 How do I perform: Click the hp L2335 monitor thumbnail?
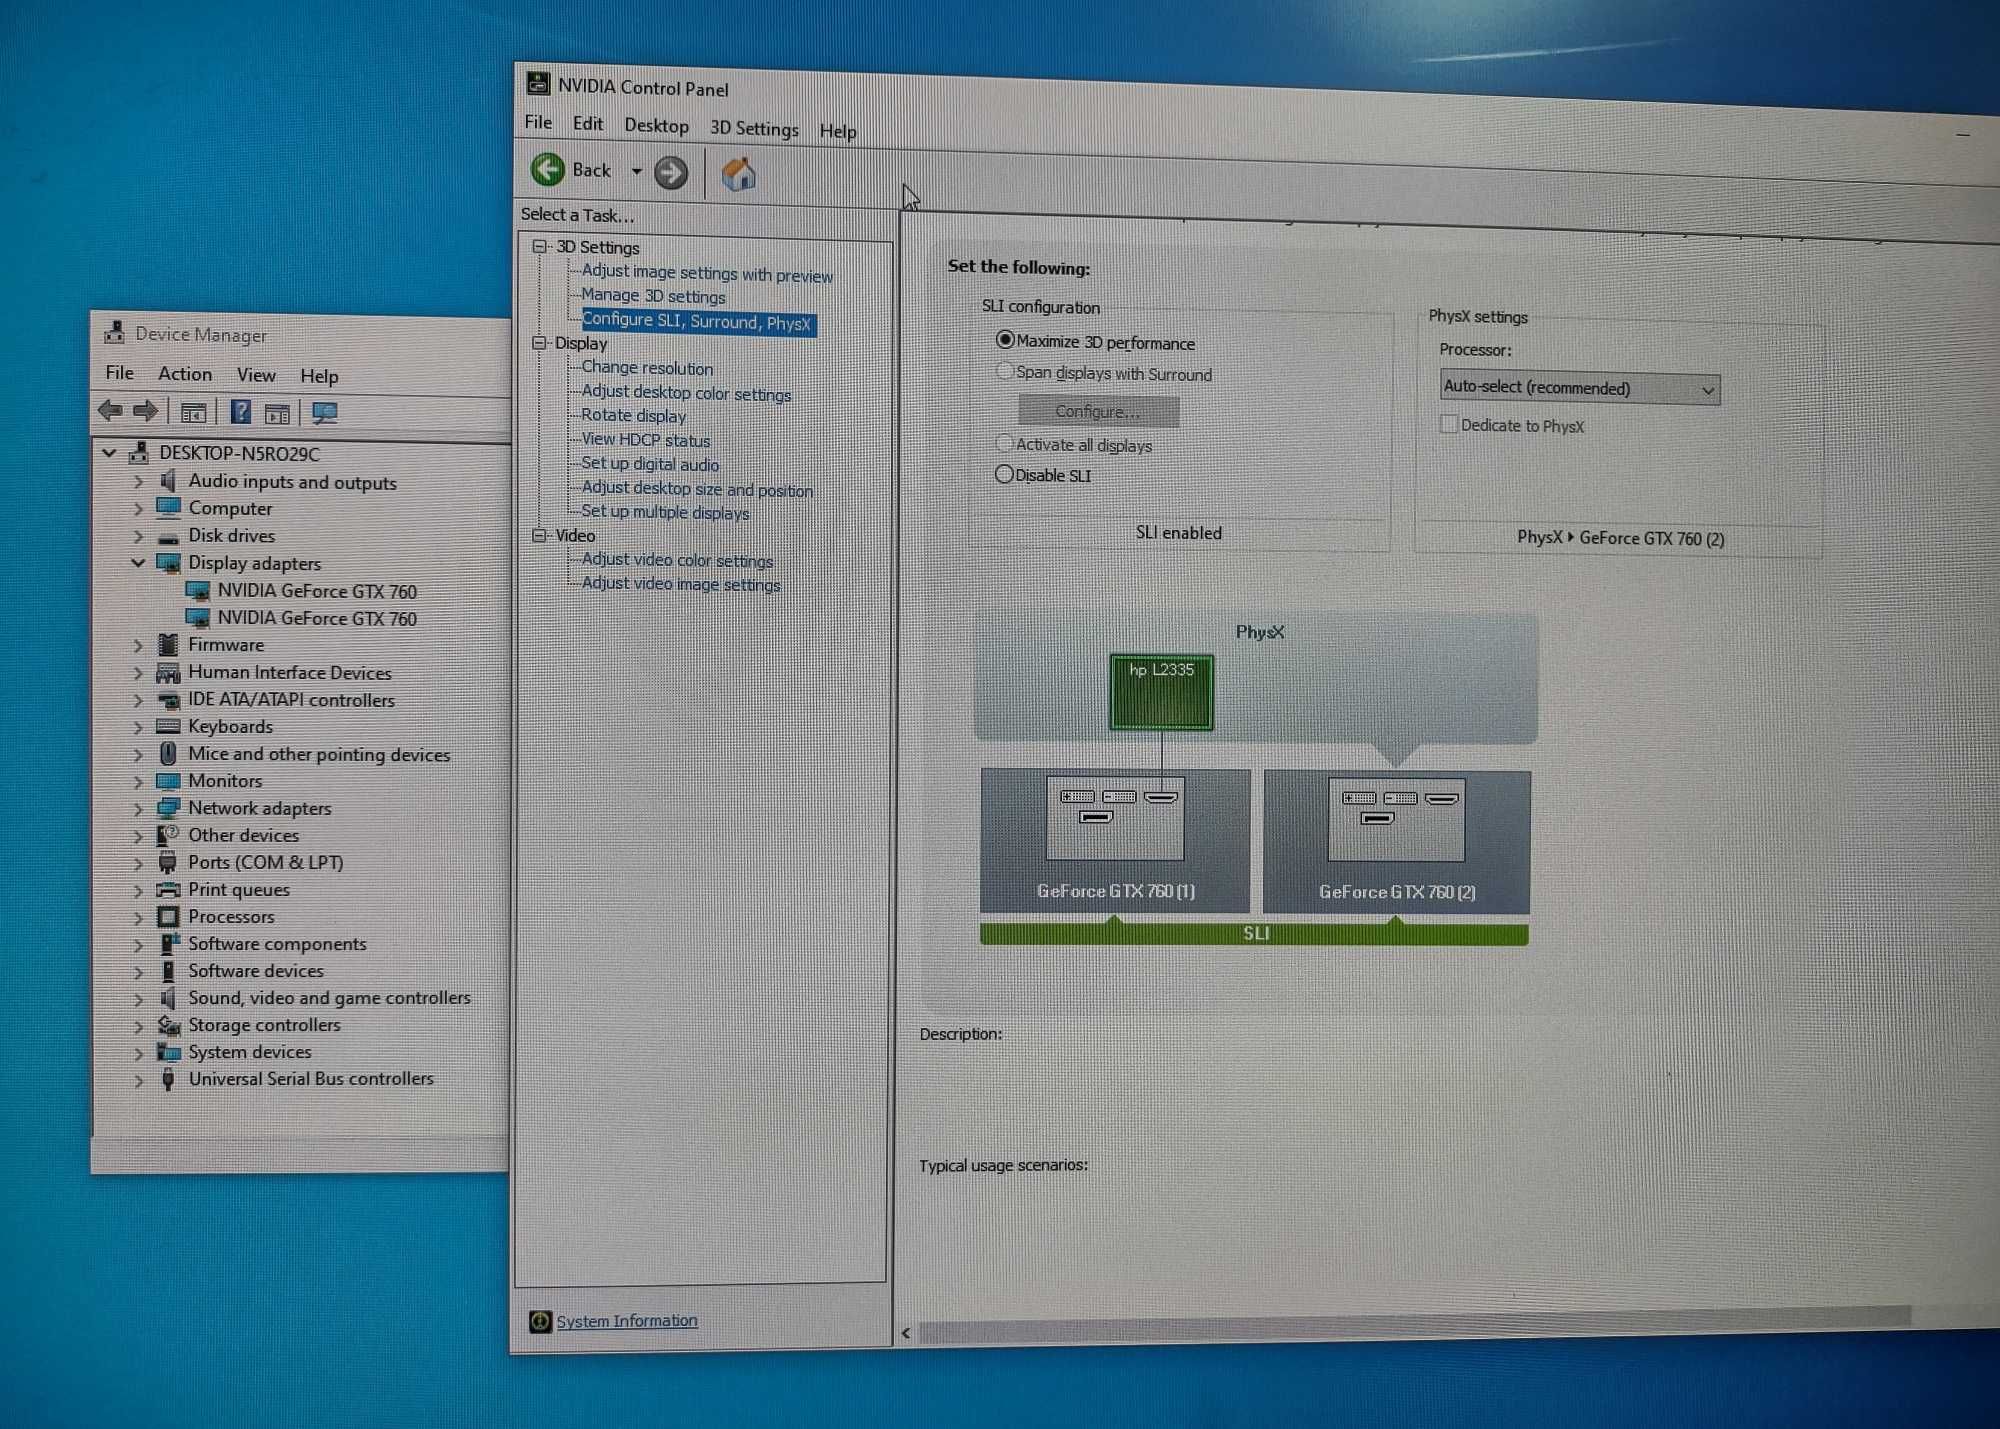(1161, 692)
